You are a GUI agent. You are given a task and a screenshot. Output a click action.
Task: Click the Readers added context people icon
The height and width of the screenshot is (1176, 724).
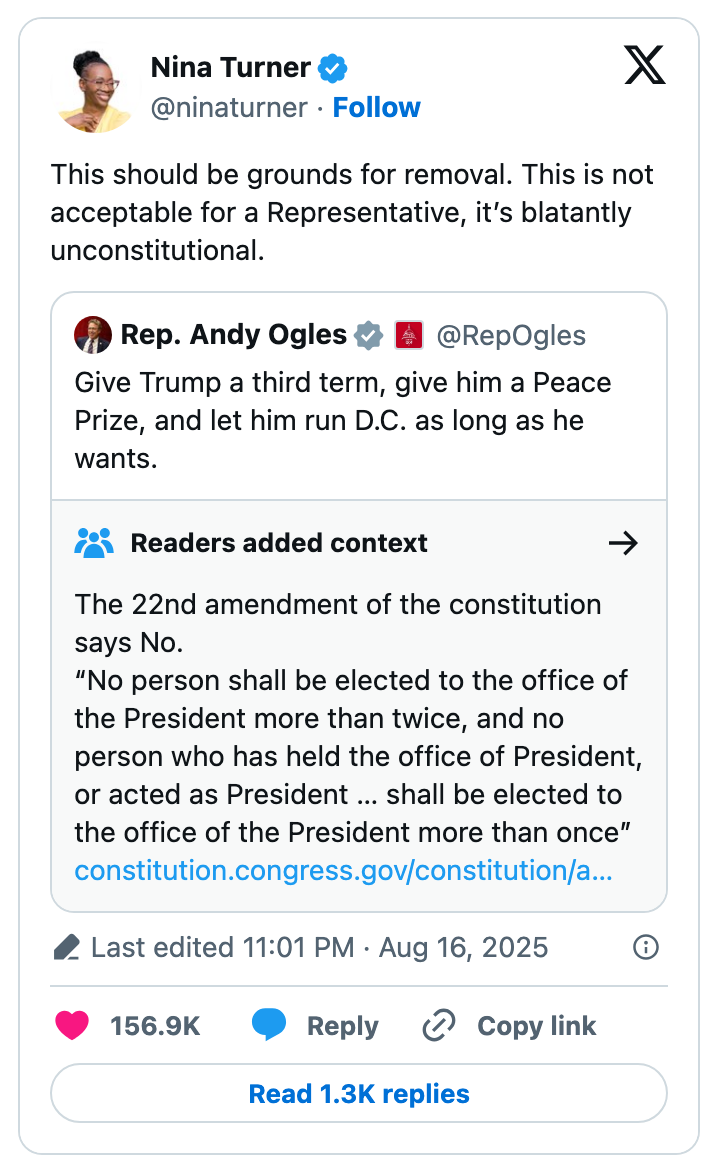(x=94, y=543)
